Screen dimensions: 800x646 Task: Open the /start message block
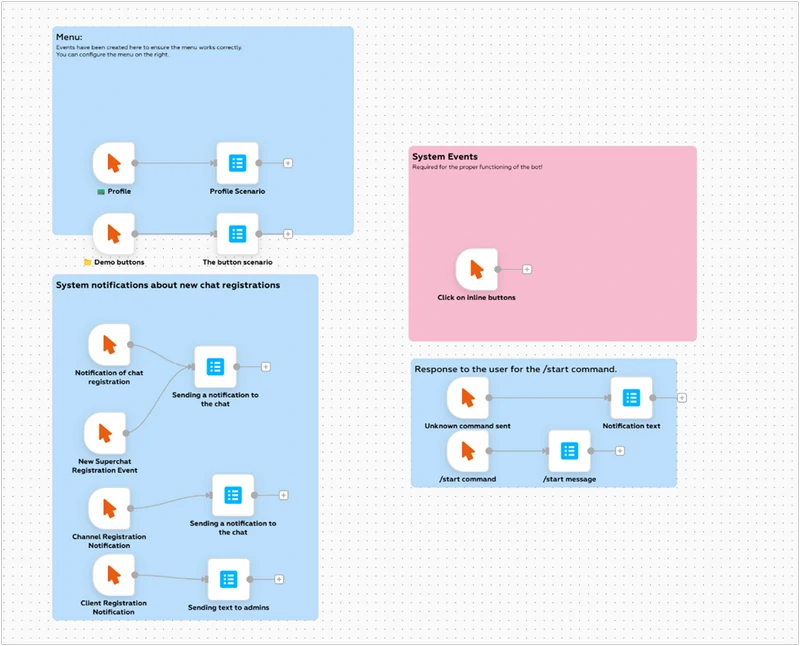tap(569, 450)
